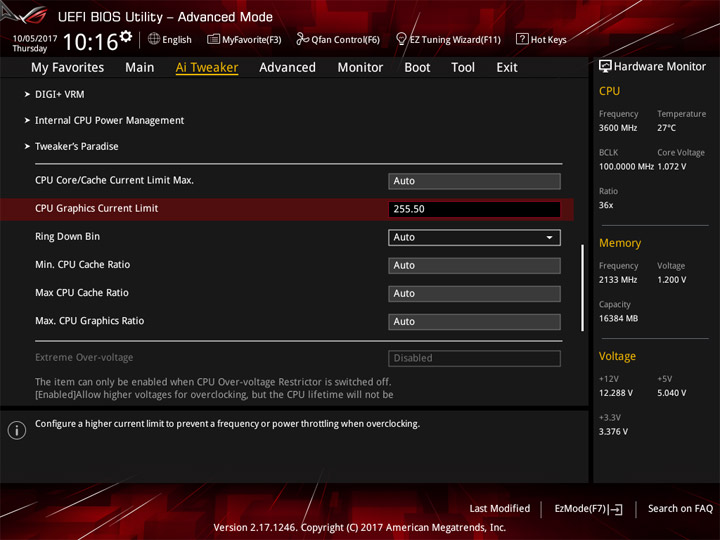Click the Ring Down Bin dropdown arrow

(549, 237)
